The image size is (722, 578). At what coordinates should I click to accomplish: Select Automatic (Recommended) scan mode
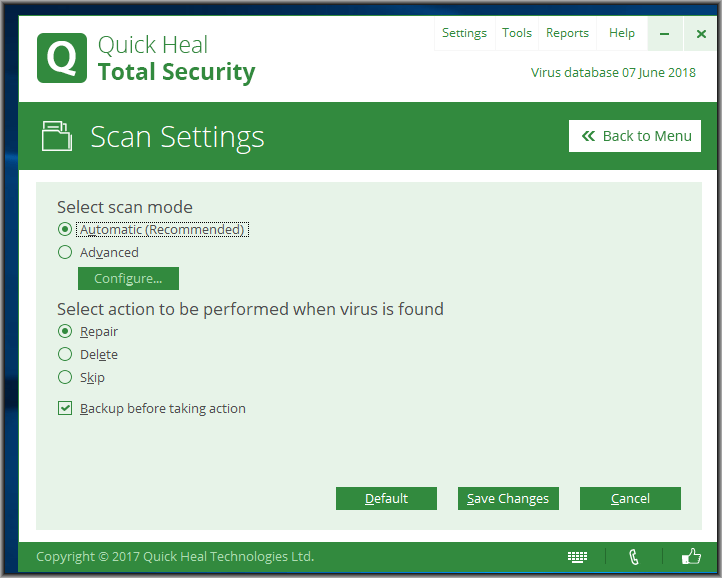click(65, 230)
